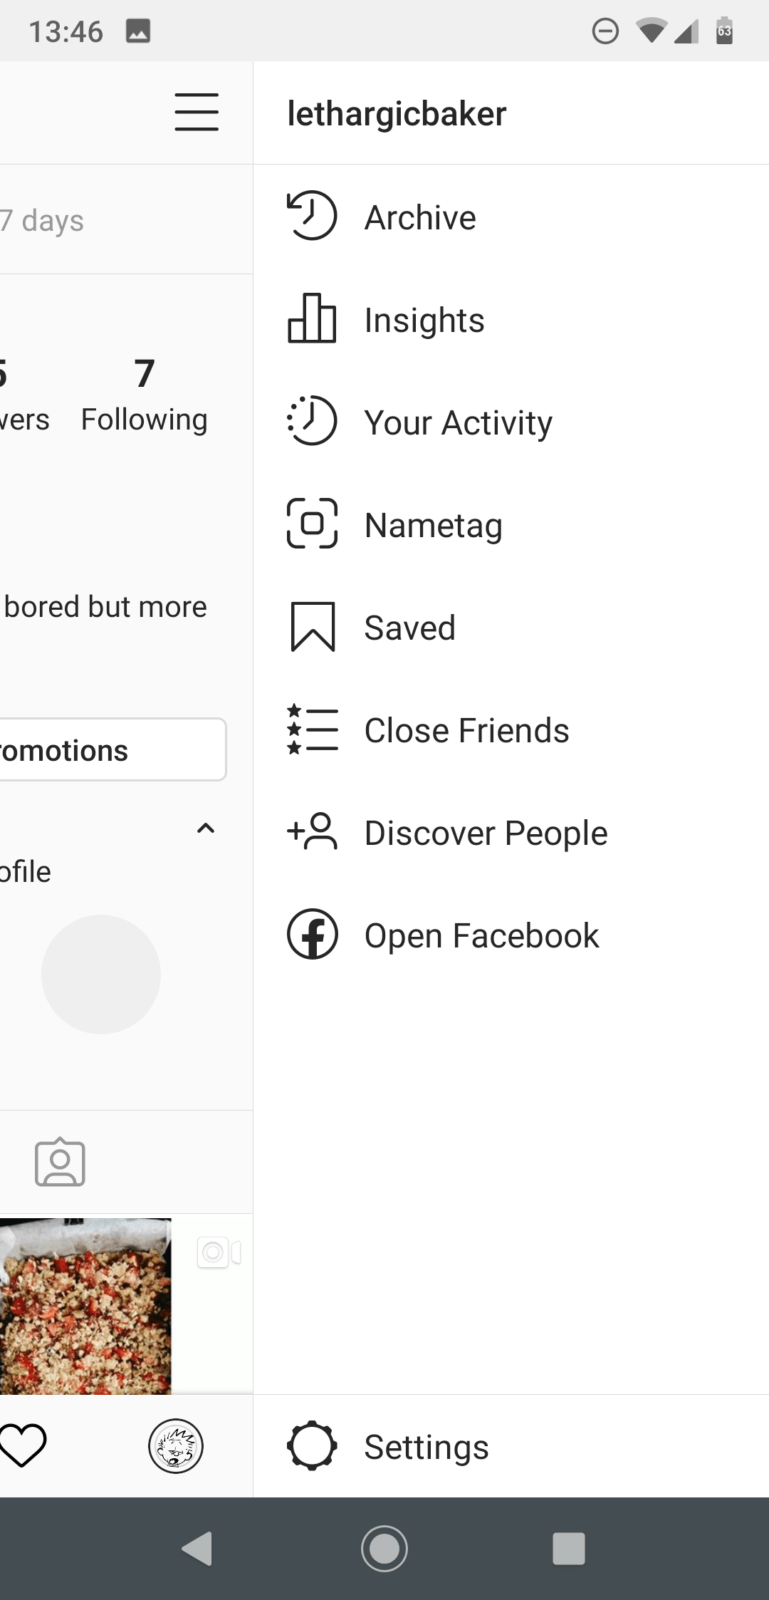The height and width of the screenshot is (1600, 769).
Task: Open the Following count
Action: [x=144, y=395]
